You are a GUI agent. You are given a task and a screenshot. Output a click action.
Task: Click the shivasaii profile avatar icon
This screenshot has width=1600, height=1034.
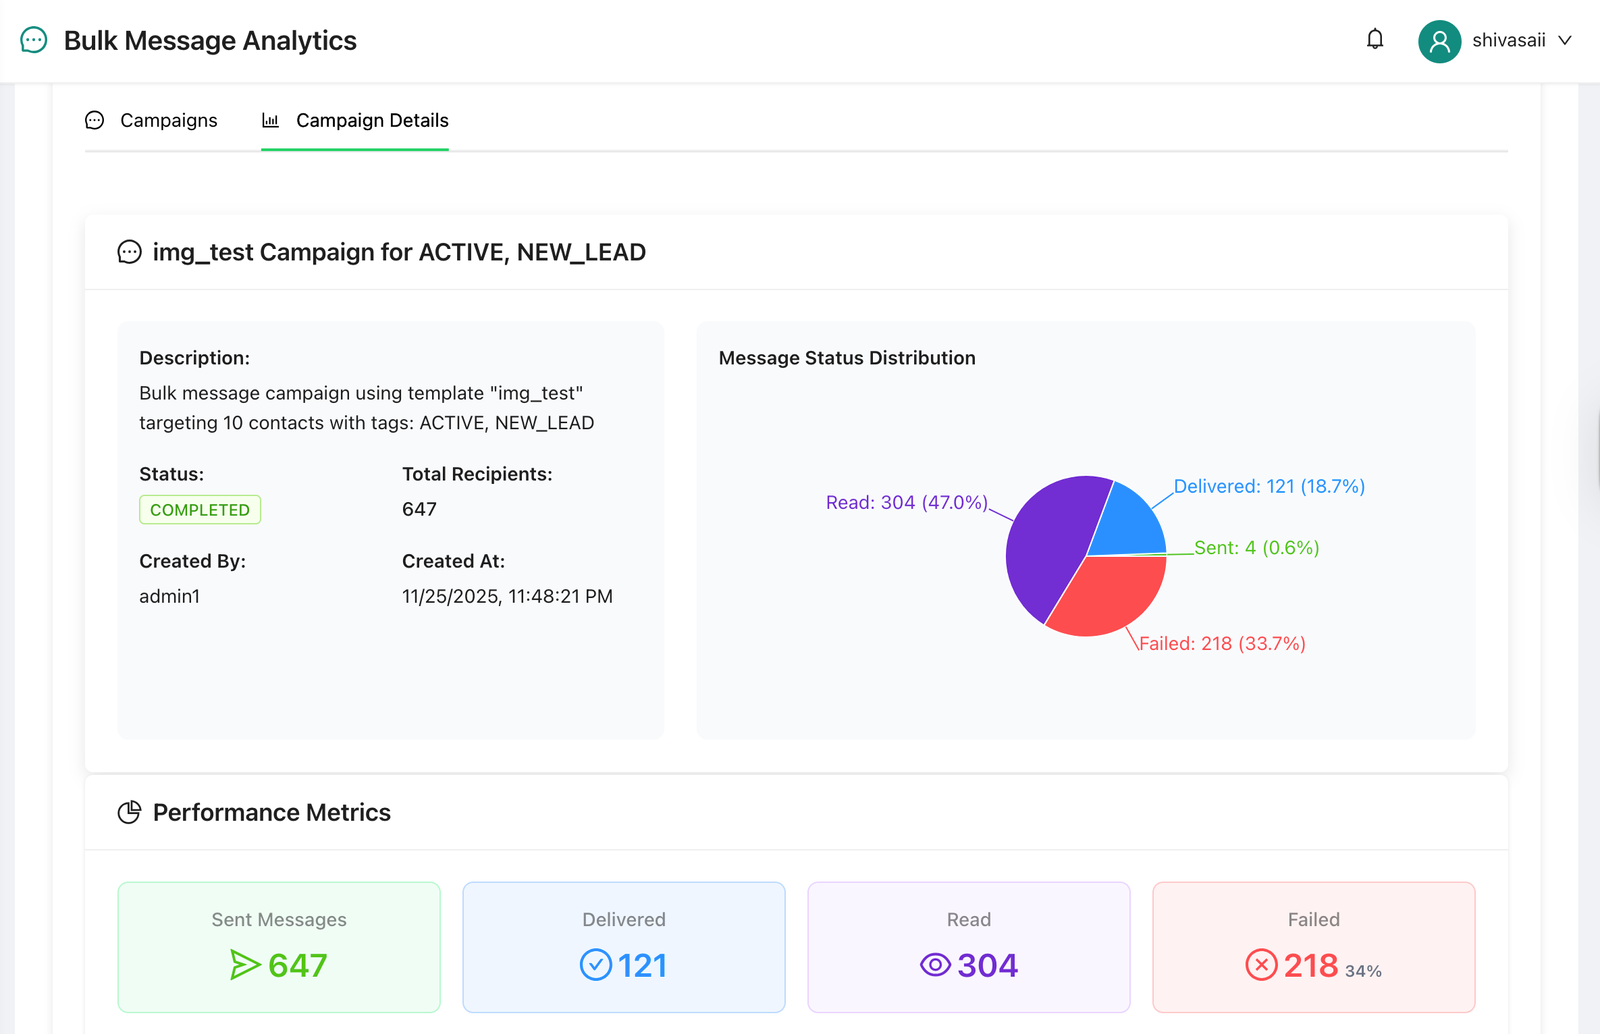point(1439,40)
